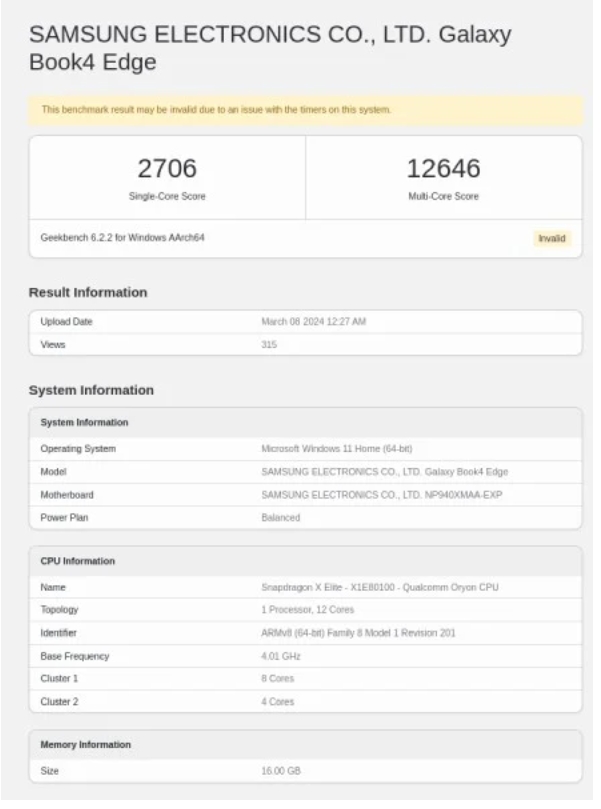Image resolution: width=601 pixels, height=809 pixels.
Task: Click the multi-core score 12646
Action: [443, 168]
